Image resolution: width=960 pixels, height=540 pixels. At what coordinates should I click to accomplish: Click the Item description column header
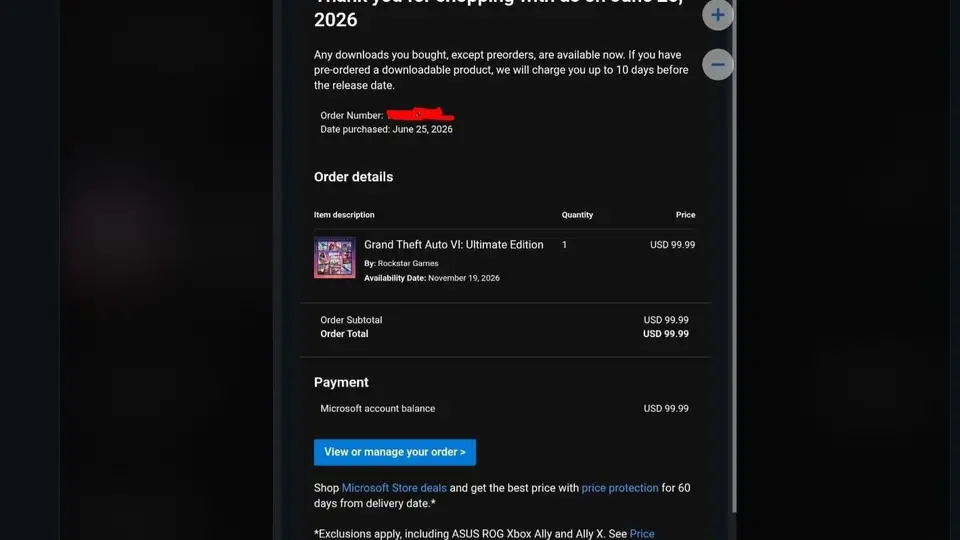[344, 215]
